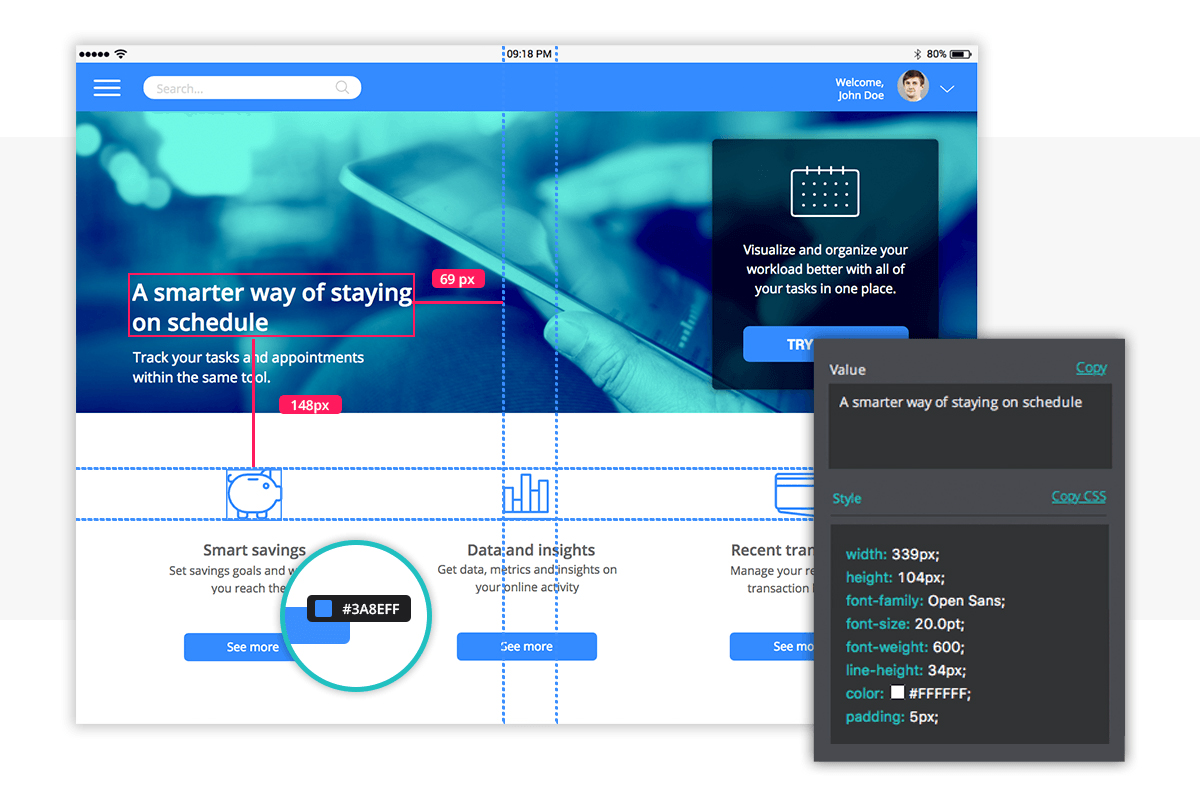Click the 'font-size: 20.0pt;' line
This screenshot has width=1200, height=800.
point(904,624)
